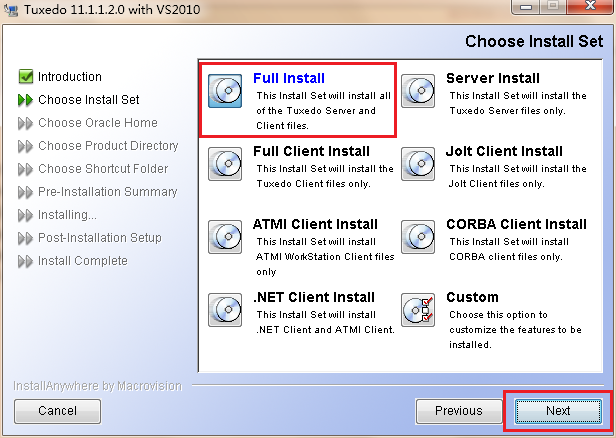The height and width of the screenshot is (438, 616).
Task: Go back with the Previous button
Action: (x=458, y=410)
